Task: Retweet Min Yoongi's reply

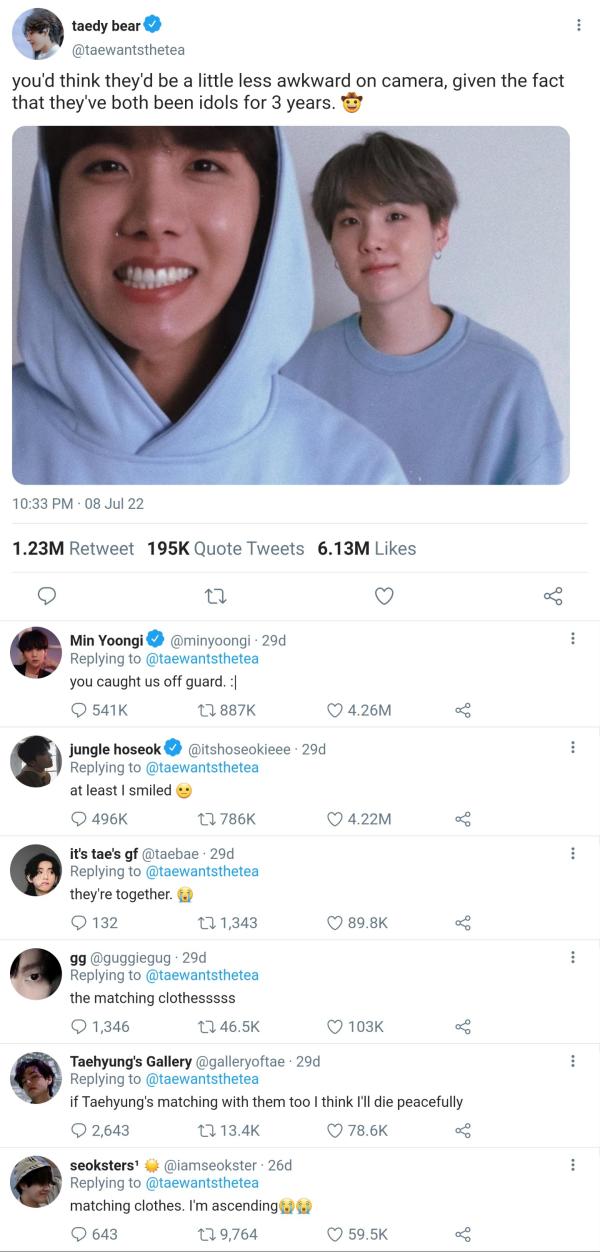Action: pyautogui.click(x=208, y=710)
